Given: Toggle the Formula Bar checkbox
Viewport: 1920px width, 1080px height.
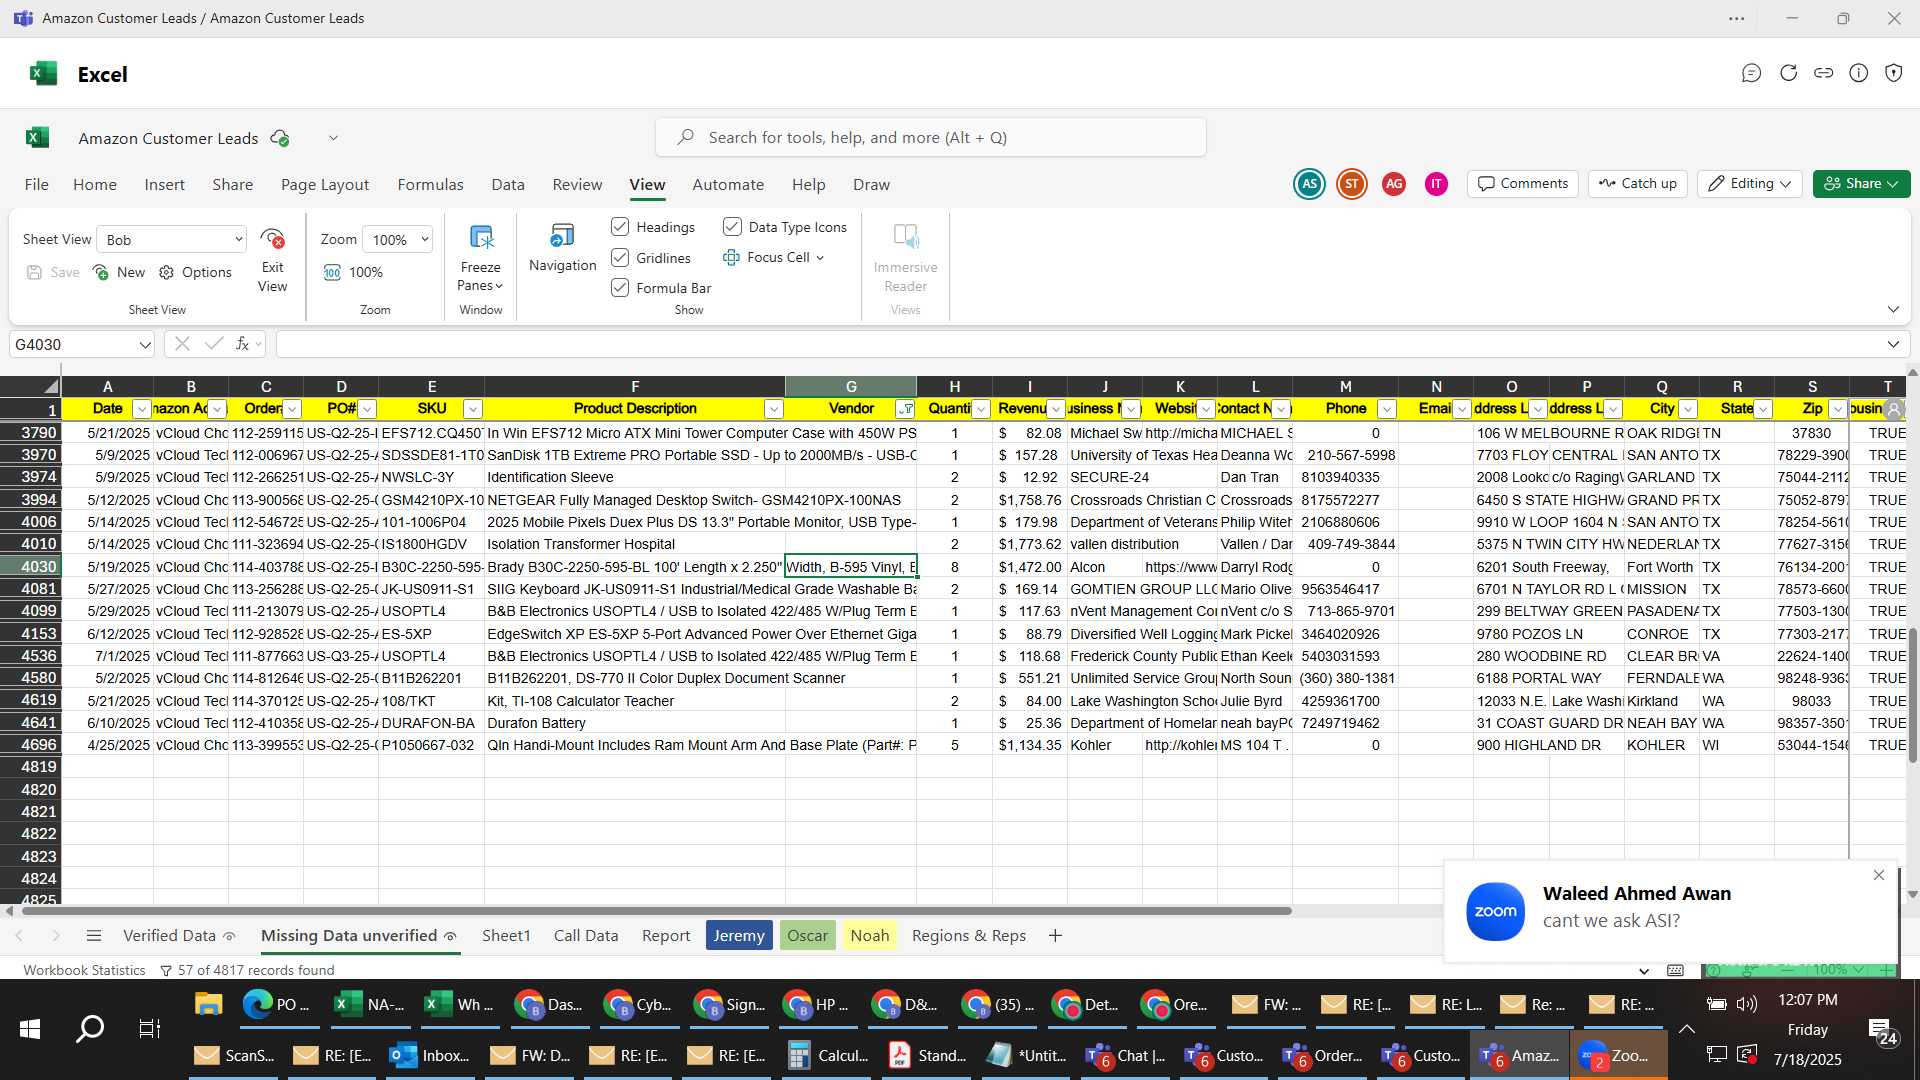Looking at the screenshot, I should click(x=620, y=287).
